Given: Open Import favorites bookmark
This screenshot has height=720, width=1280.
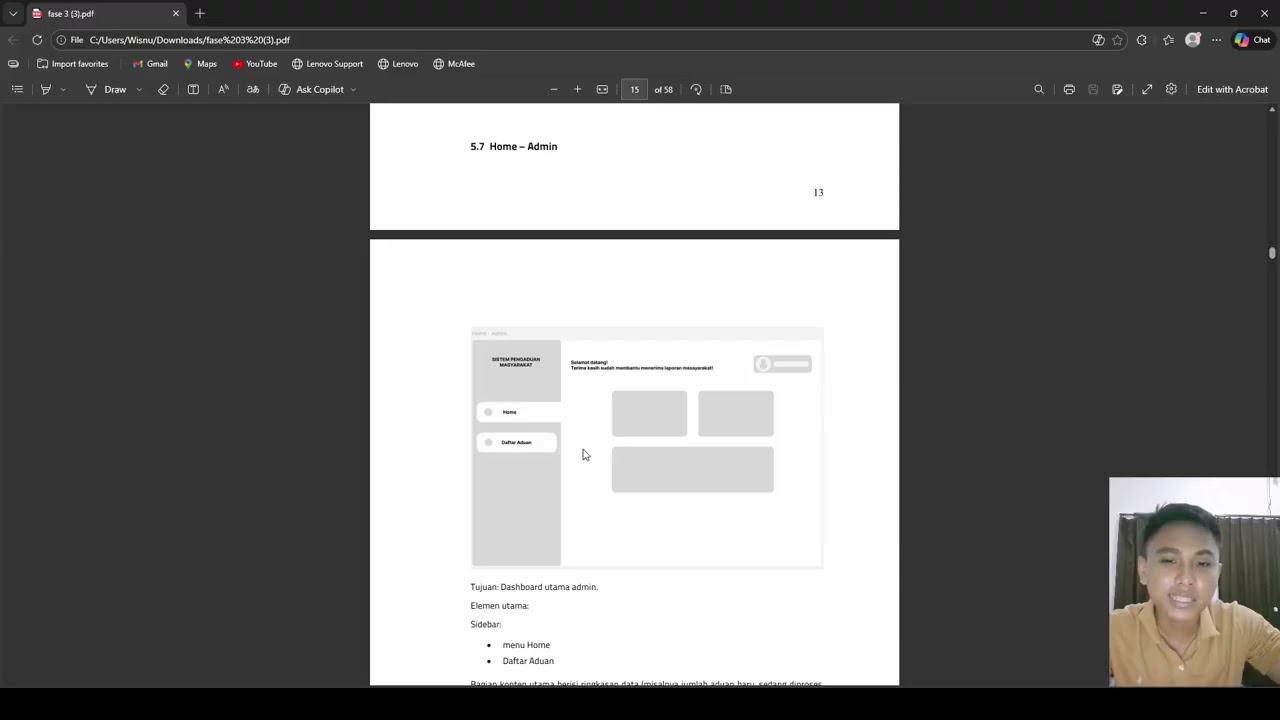Looking at the screenshot, I should click(72, 64).
